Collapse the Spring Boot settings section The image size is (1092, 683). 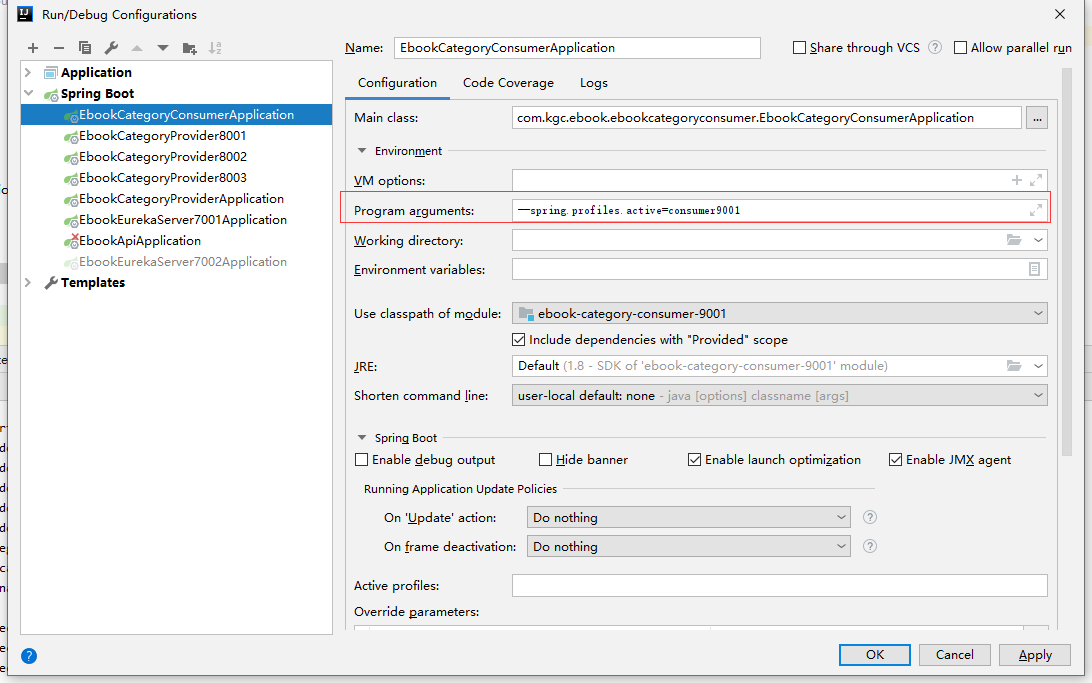361,437
